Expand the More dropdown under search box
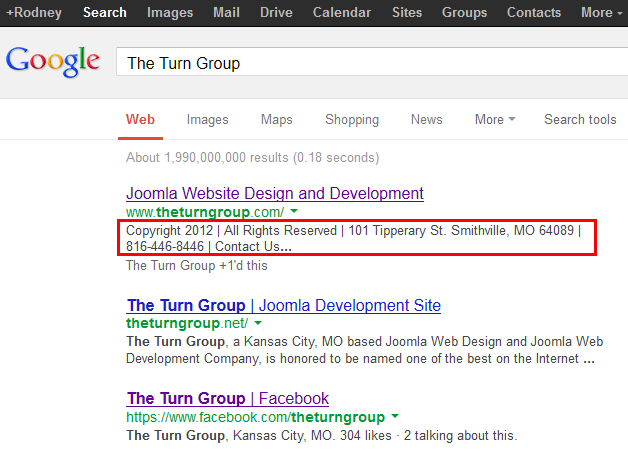This screenshot has width=628, height=452. tap(494, 119)
